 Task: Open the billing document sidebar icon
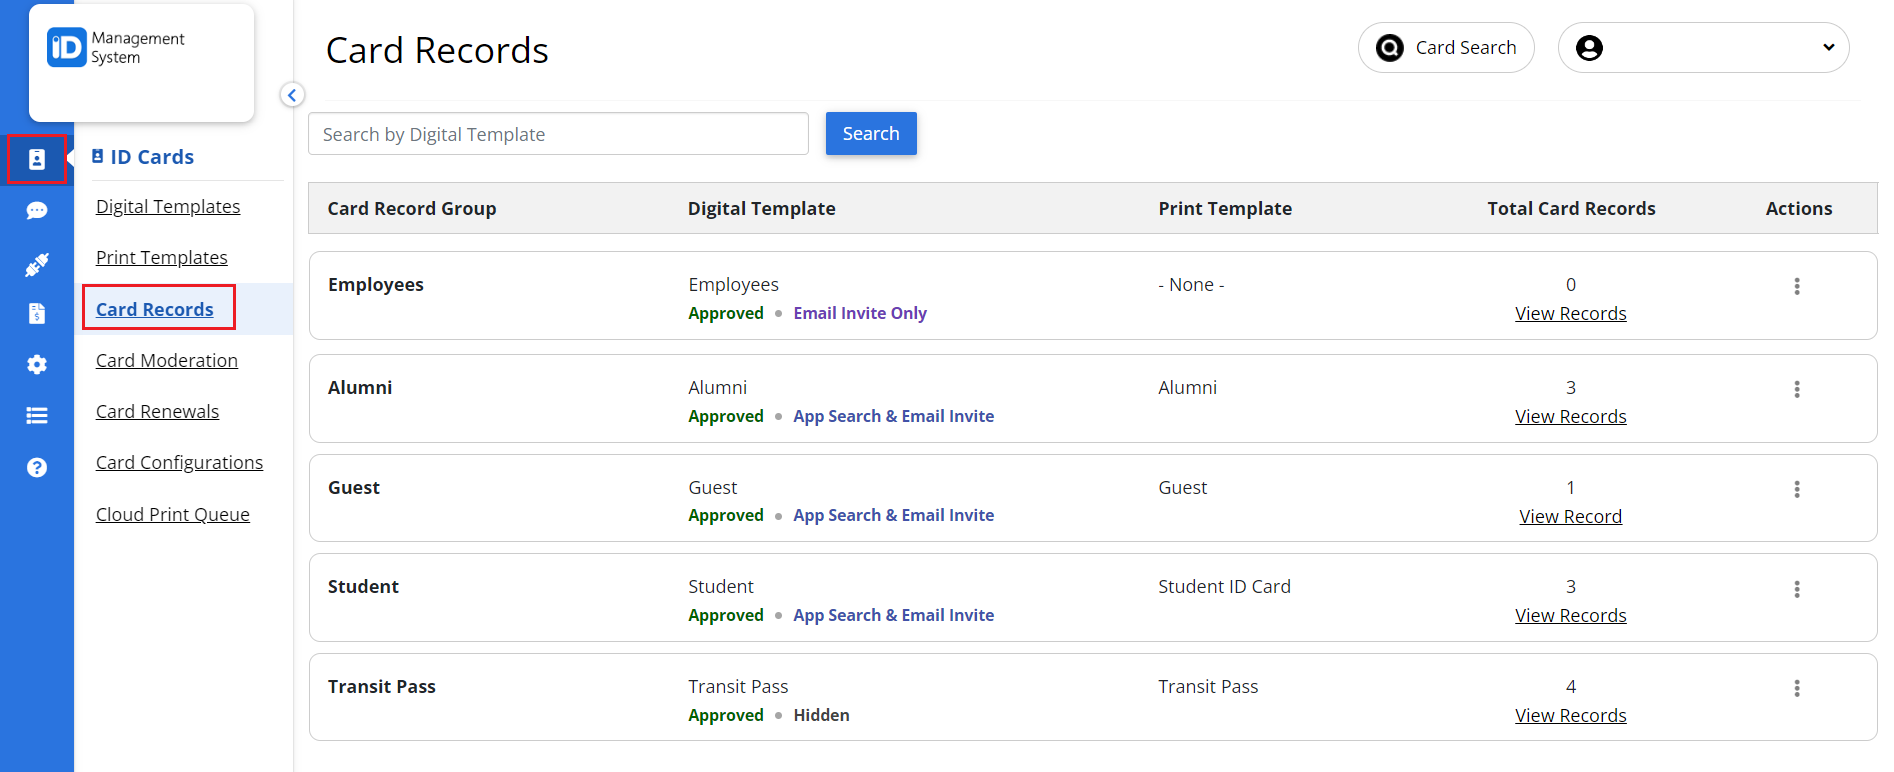[x=37, y=314]
